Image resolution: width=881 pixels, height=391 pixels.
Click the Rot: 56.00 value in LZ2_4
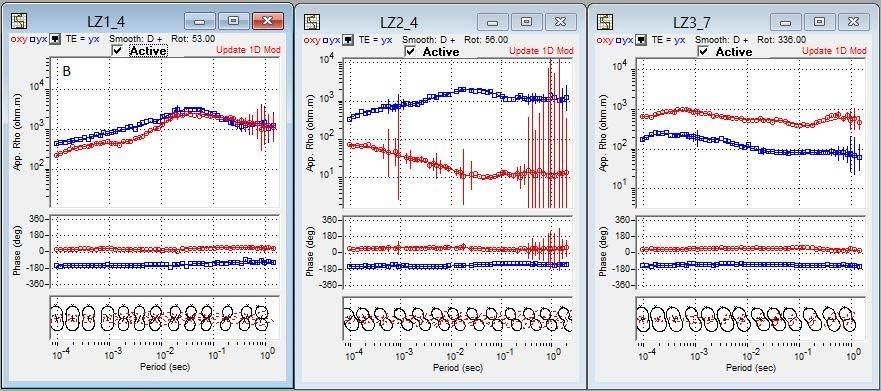click(x=487, y=40)
